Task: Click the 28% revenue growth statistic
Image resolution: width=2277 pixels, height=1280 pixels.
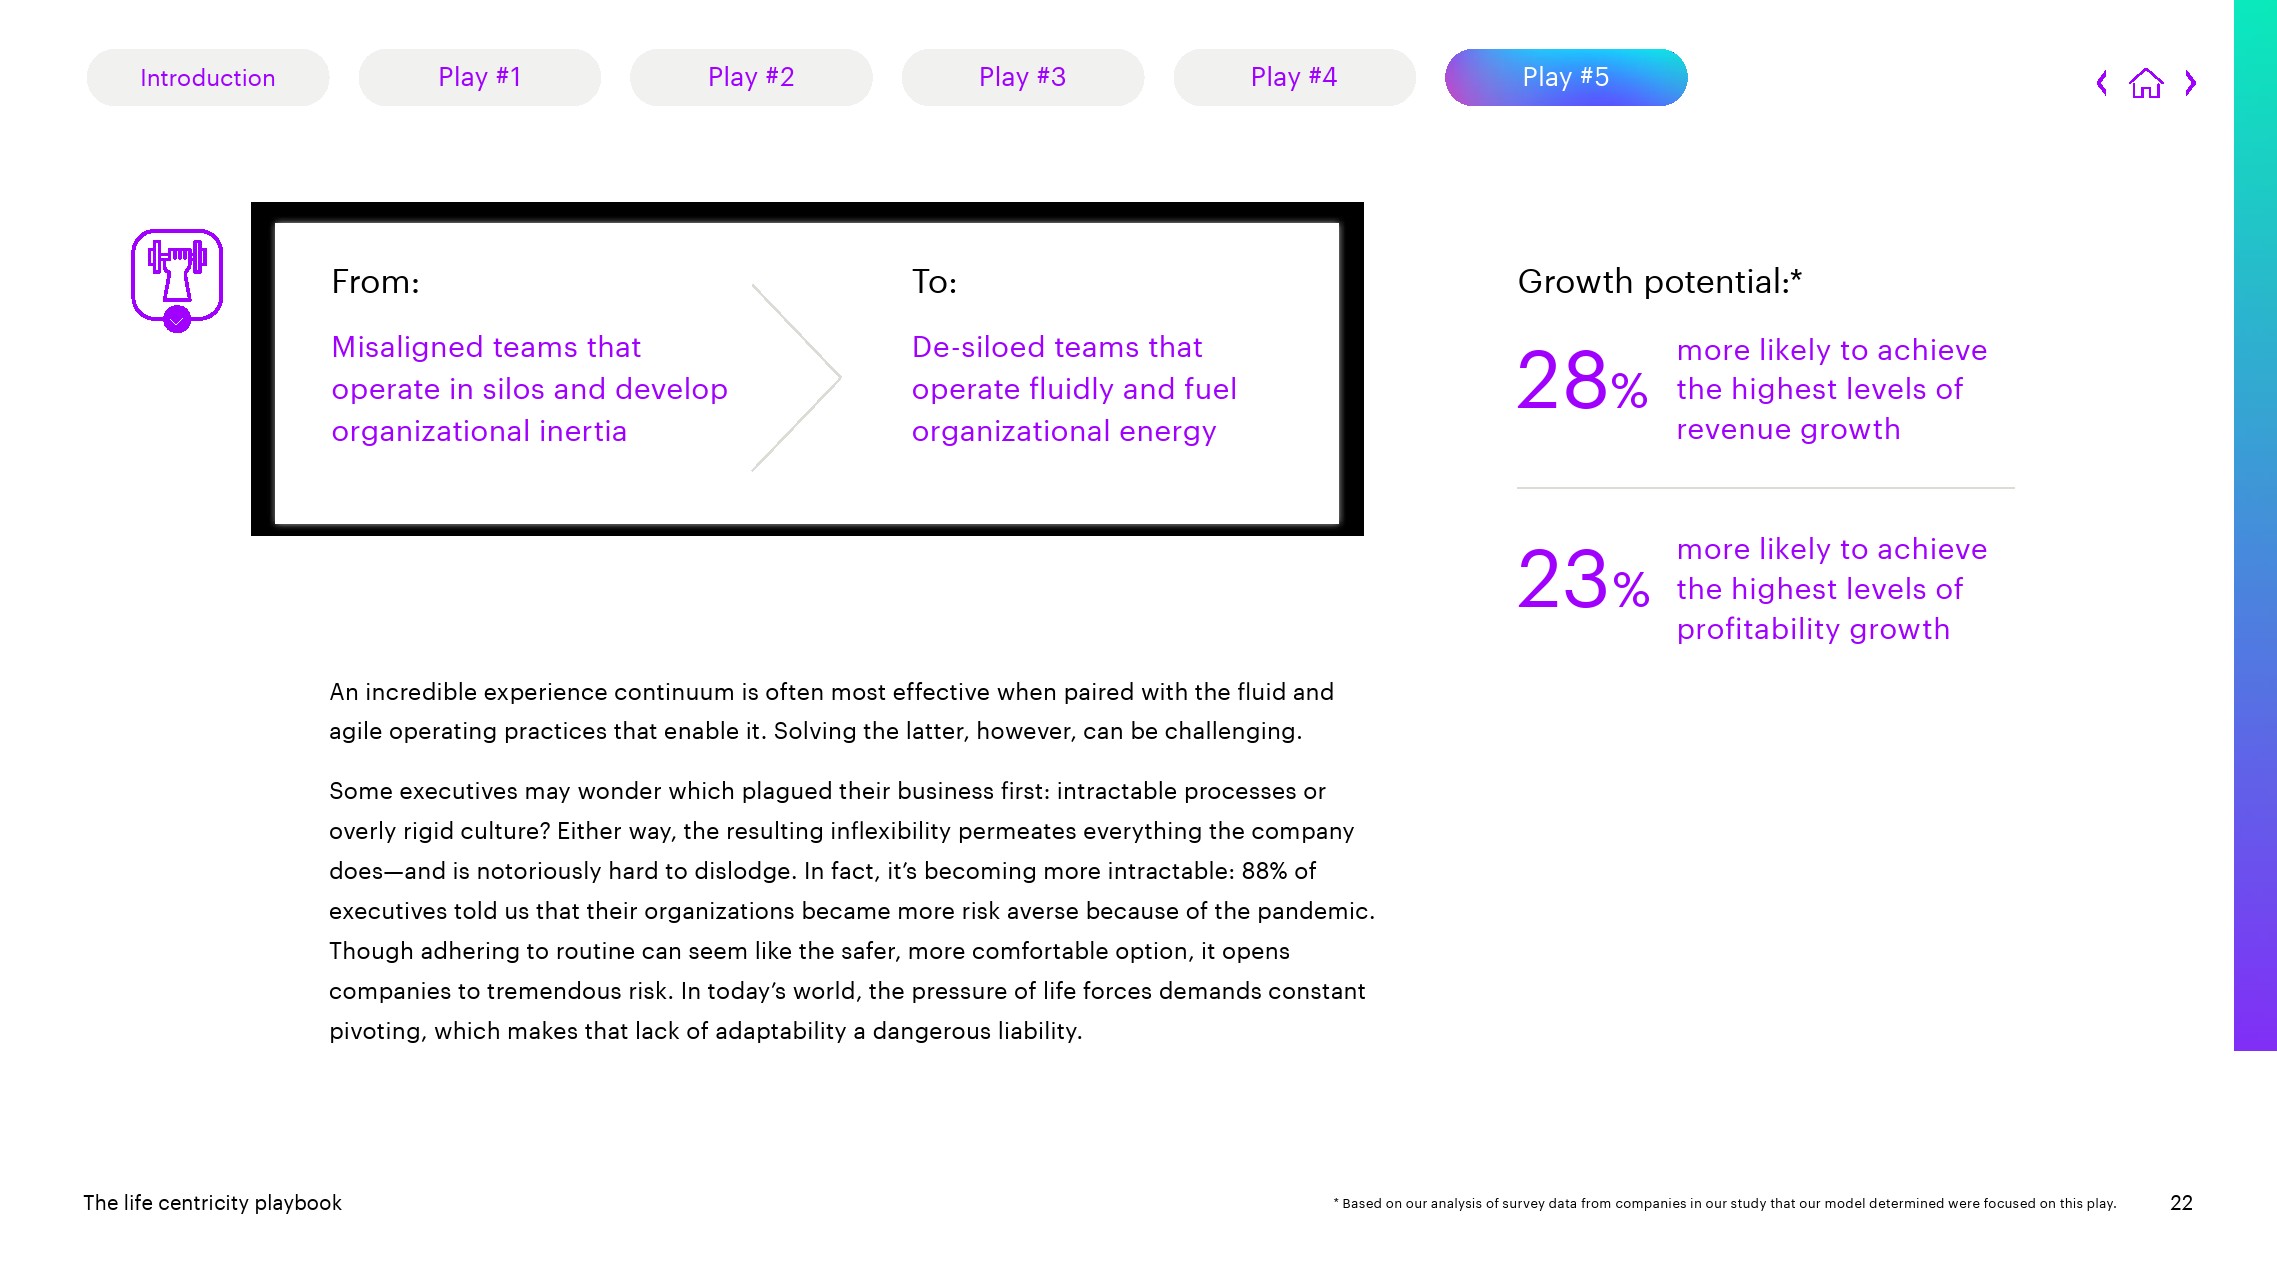Action: [x=1582, y=382]
